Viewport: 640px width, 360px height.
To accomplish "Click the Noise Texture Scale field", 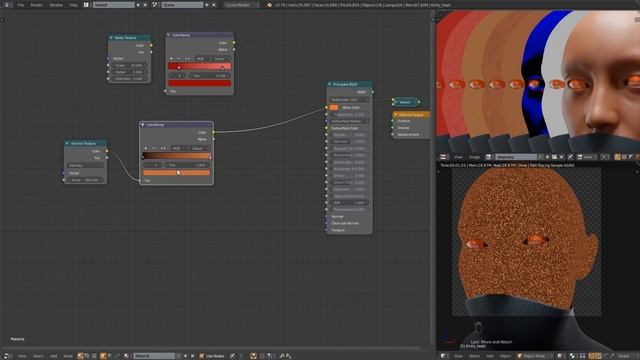I will [x=129, y=65].
